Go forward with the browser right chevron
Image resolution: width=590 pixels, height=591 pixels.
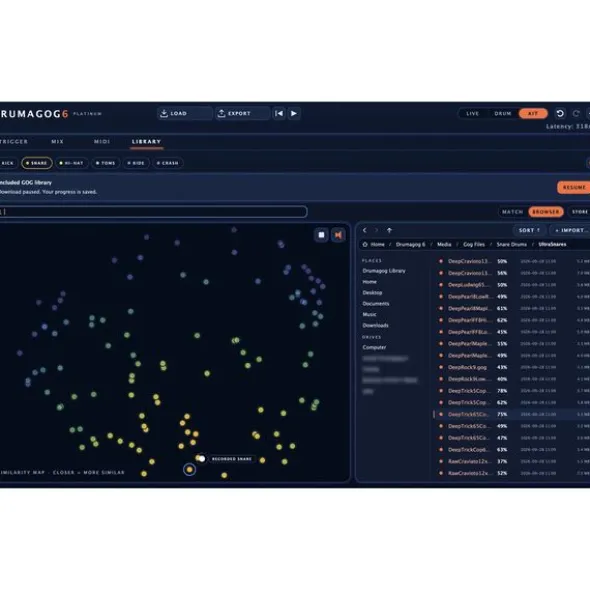tap(376, 230)
